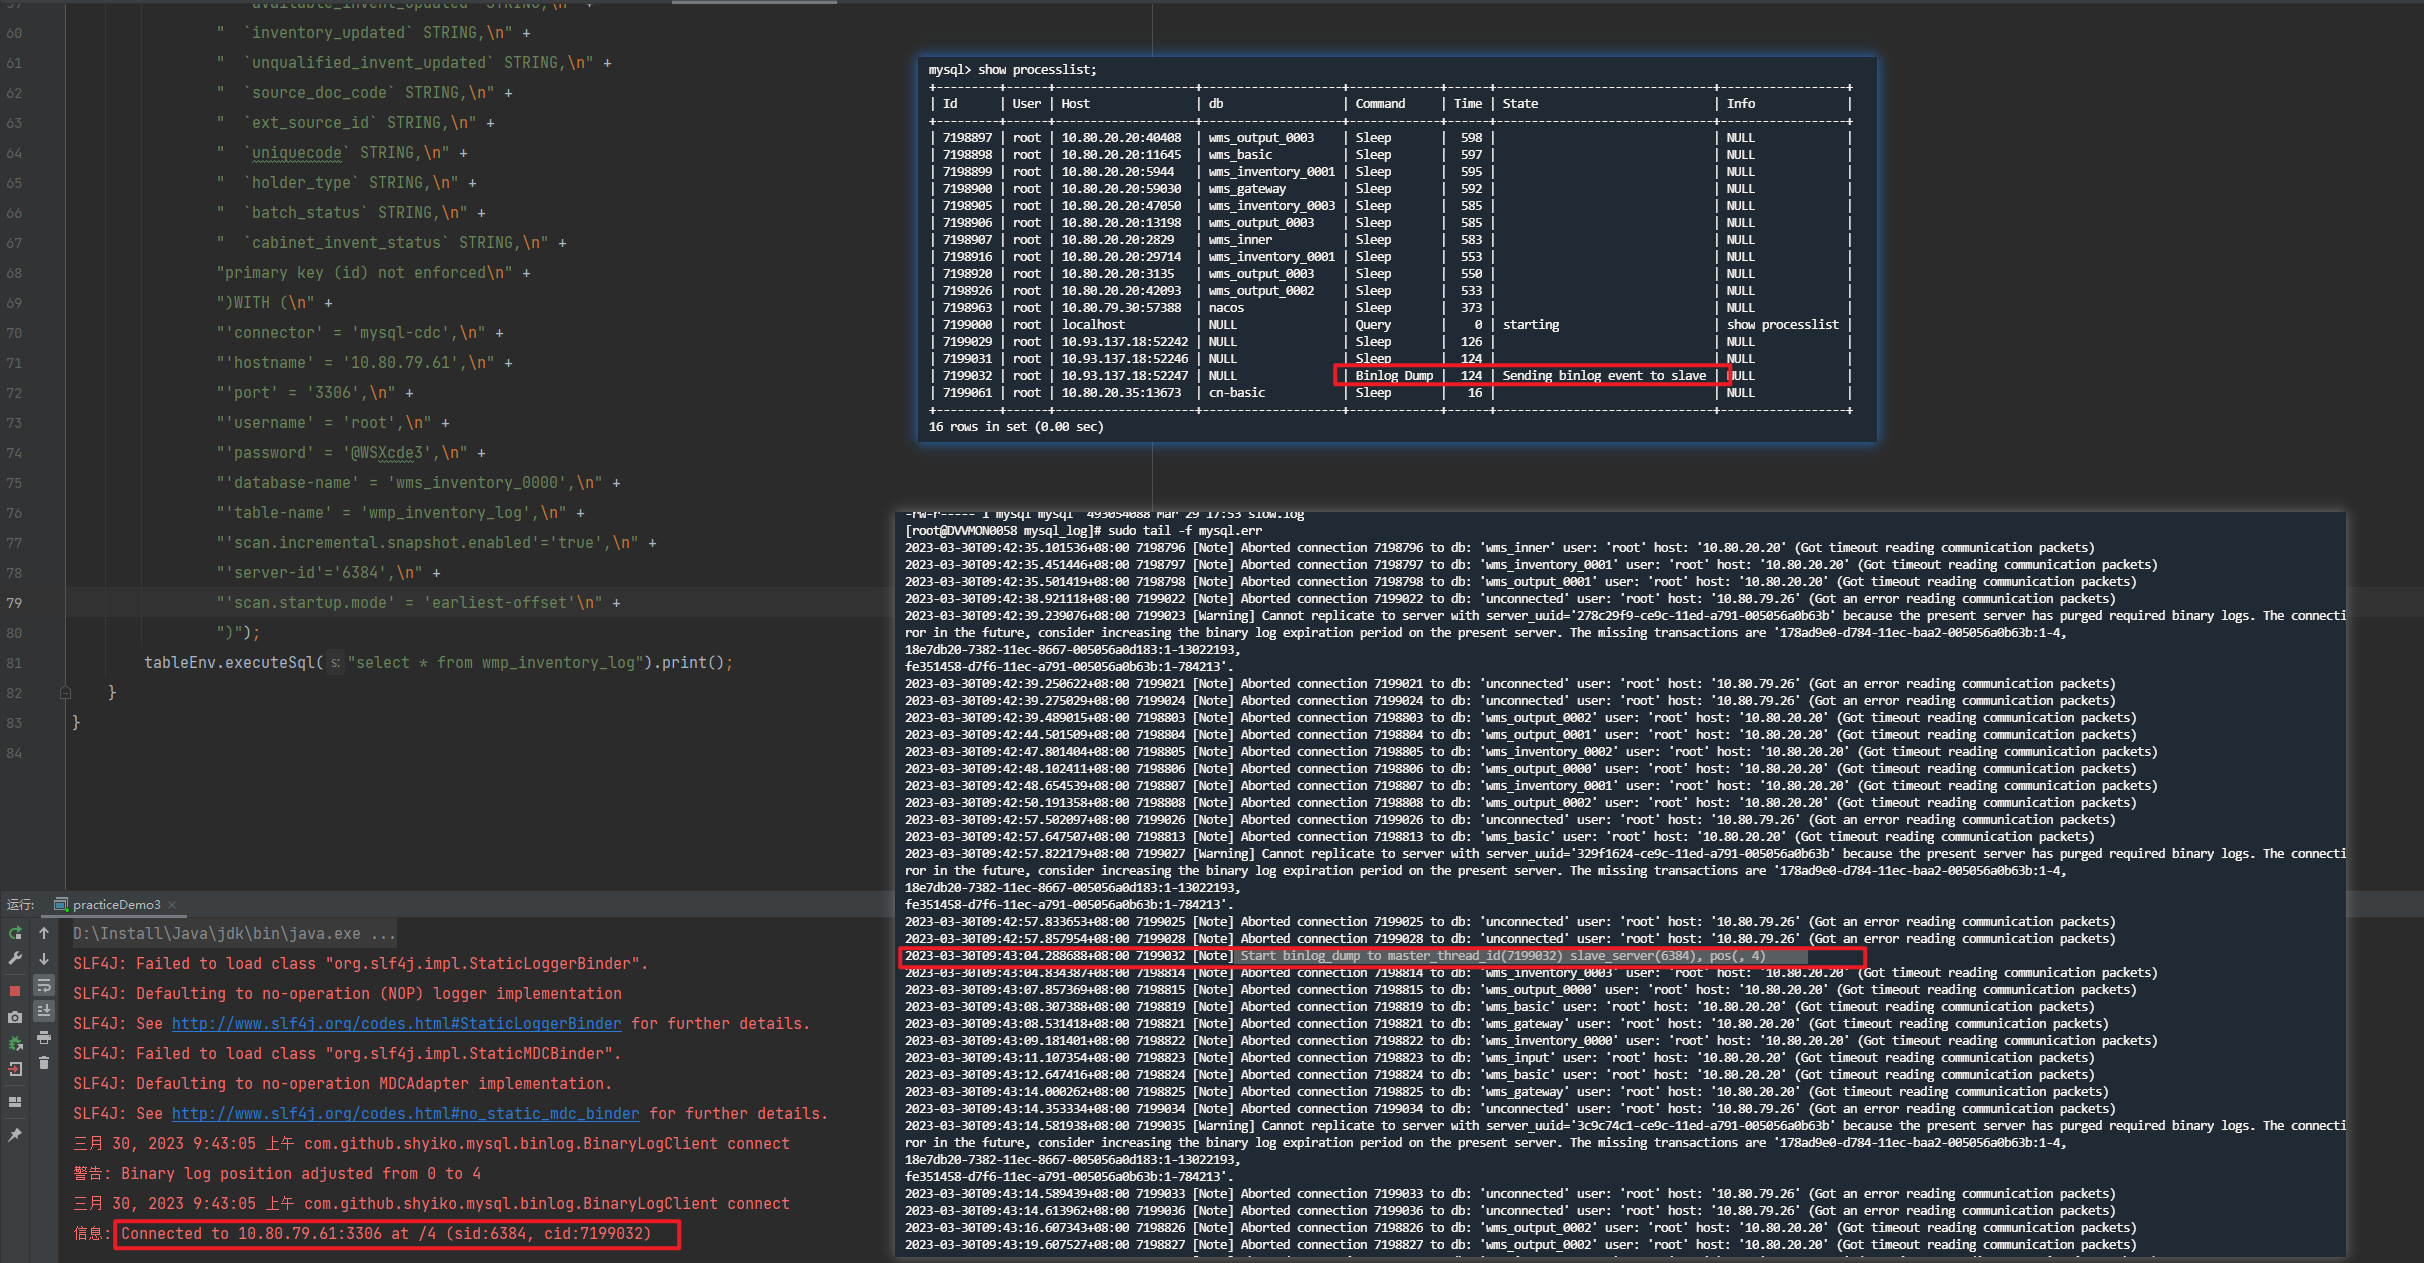This screenshot has height=1263, width=2424.
Task: Clear console with trash icon
Action: pos(44,1063)
